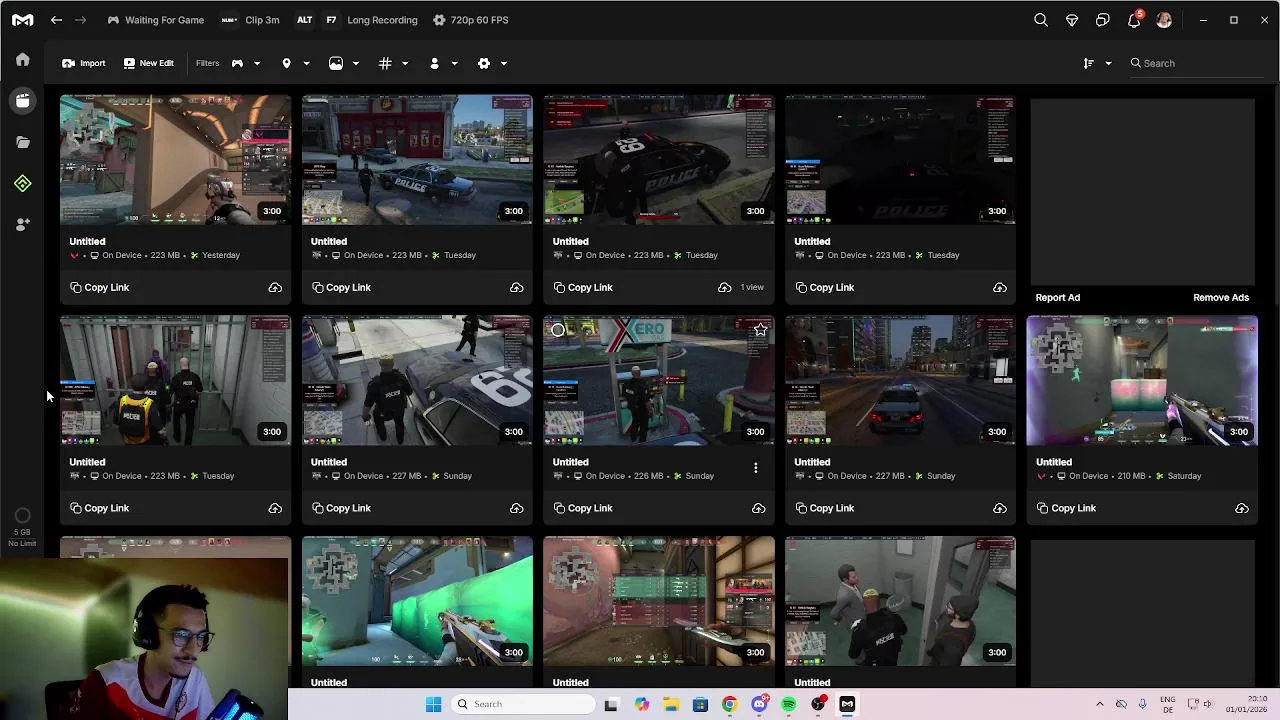
Task: Open the Saturday clip thumbnail with purple rifle
Action: click(1142, 381)
